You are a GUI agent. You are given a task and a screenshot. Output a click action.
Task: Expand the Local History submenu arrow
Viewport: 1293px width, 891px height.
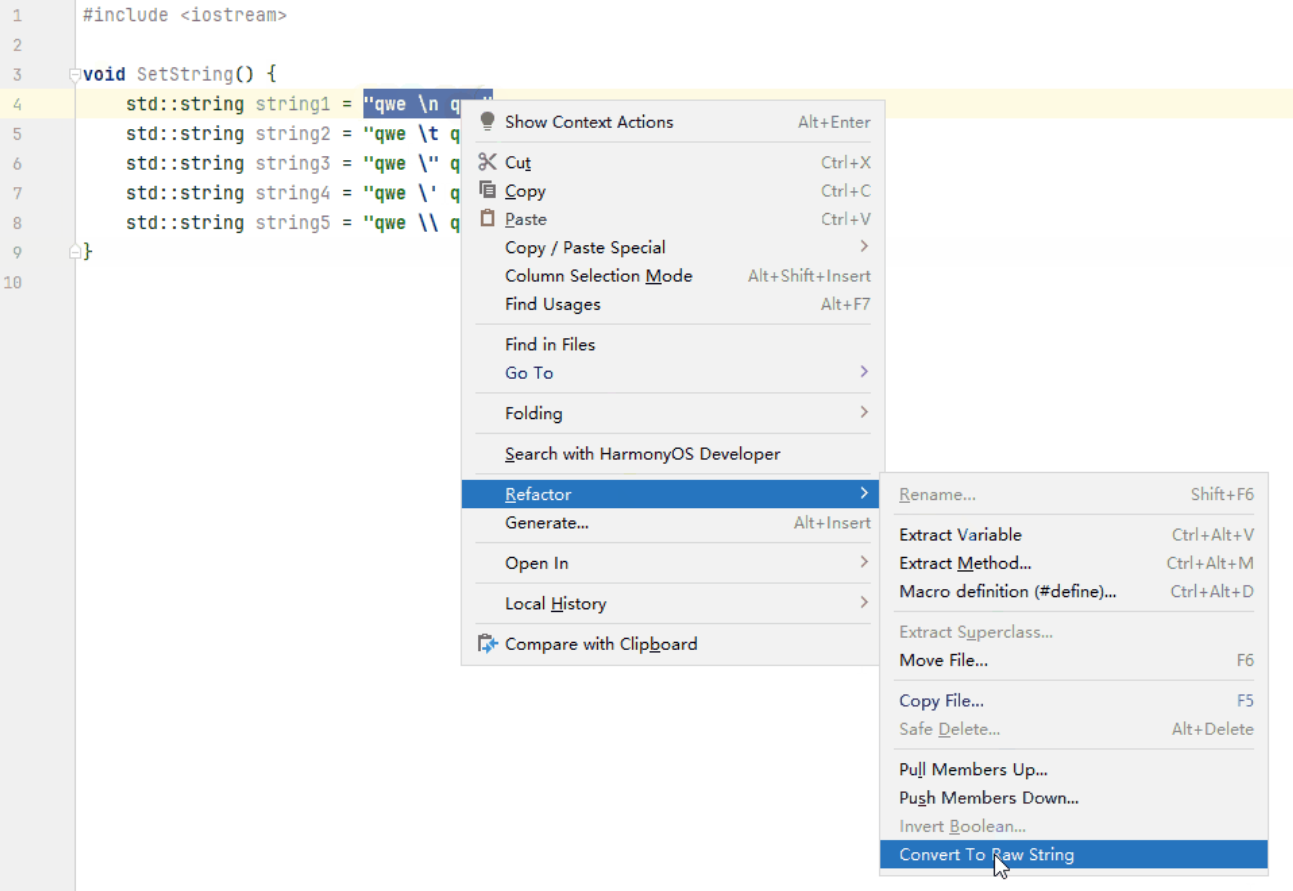(864, 603)
